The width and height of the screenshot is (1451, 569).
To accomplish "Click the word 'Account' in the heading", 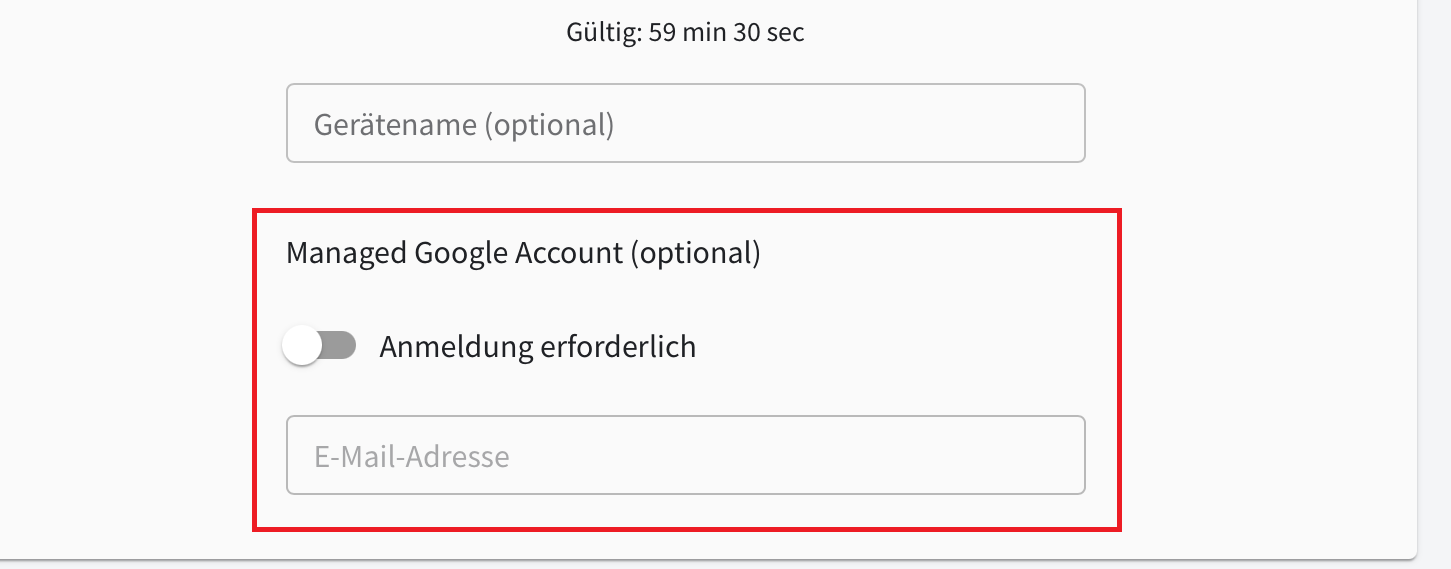I will click(x=568, y=253).
